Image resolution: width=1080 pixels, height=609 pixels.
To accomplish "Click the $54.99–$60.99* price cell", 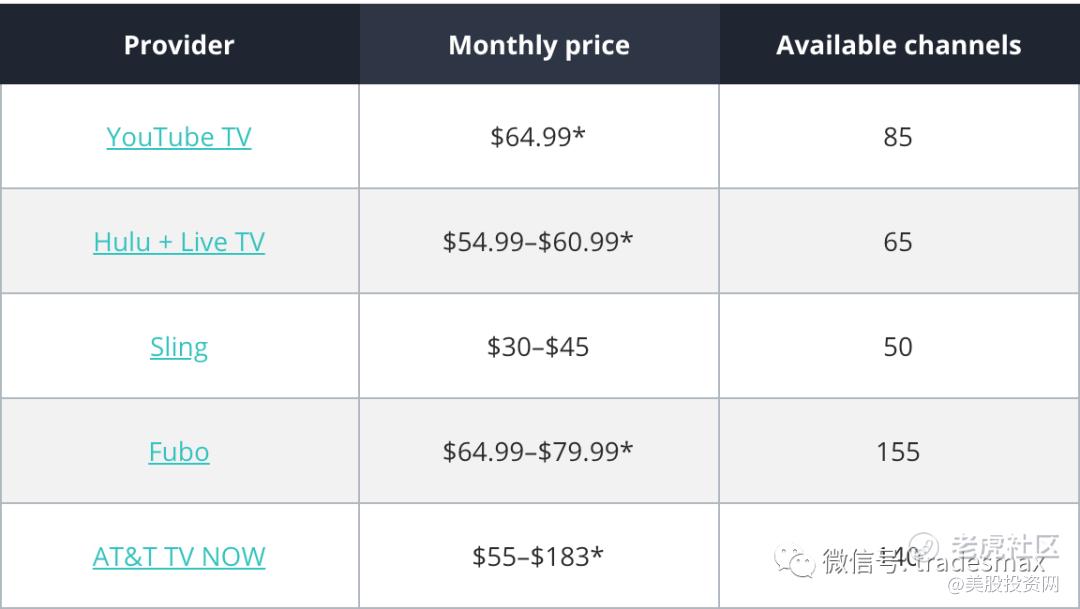I will pos(538,242).
